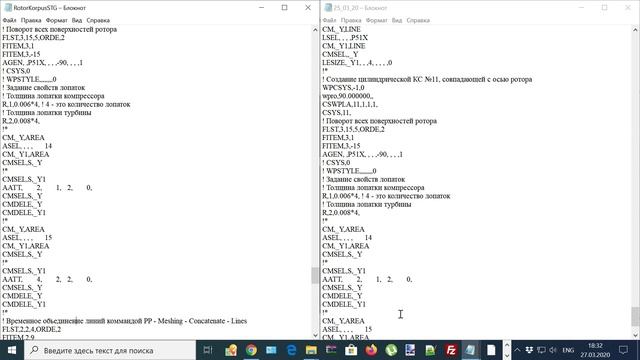640x360 pixels.
Task: Click line 'R,1,0.006*4' in left window
Action: pyautogui.click(x=66, y=104)
